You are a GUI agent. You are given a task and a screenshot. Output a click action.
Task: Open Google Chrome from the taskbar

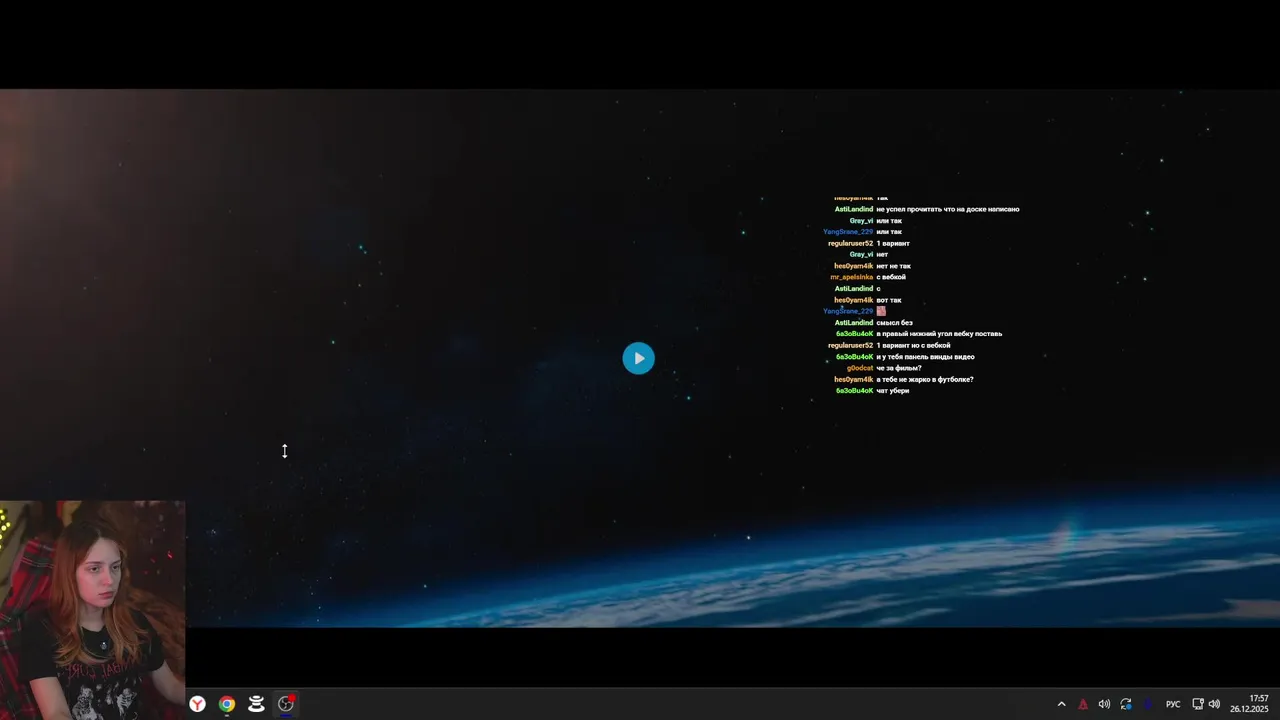227,704
